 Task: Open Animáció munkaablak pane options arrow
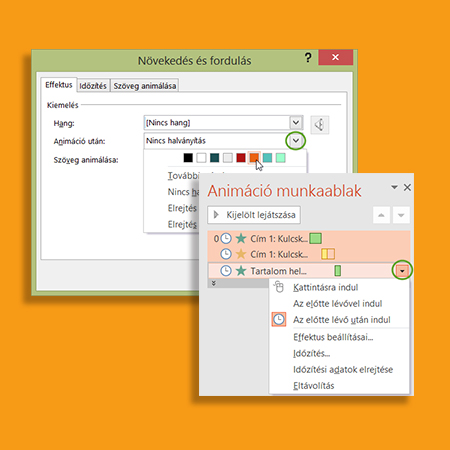(394, 187)
